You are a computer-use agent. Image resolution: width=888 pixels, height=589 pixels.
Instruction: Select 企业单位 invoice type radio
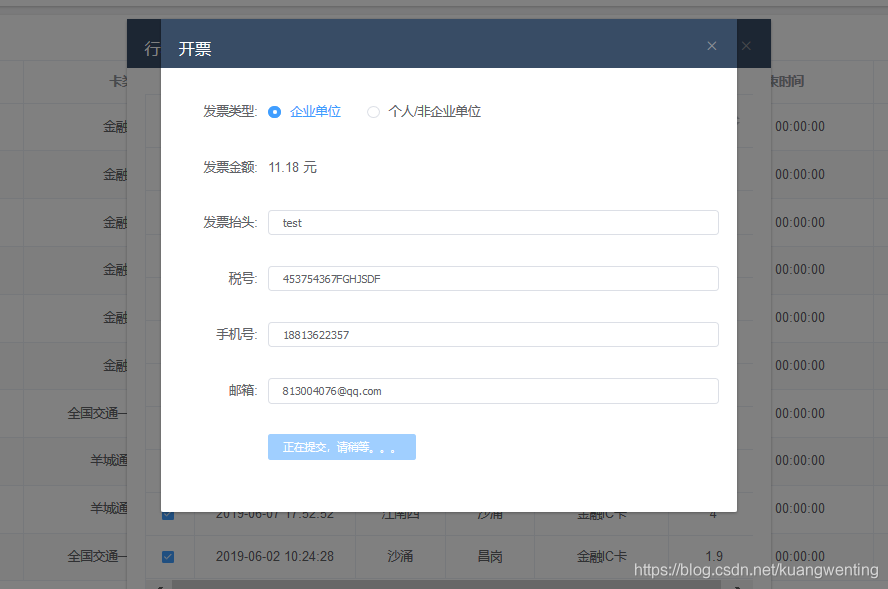[275, 112]
